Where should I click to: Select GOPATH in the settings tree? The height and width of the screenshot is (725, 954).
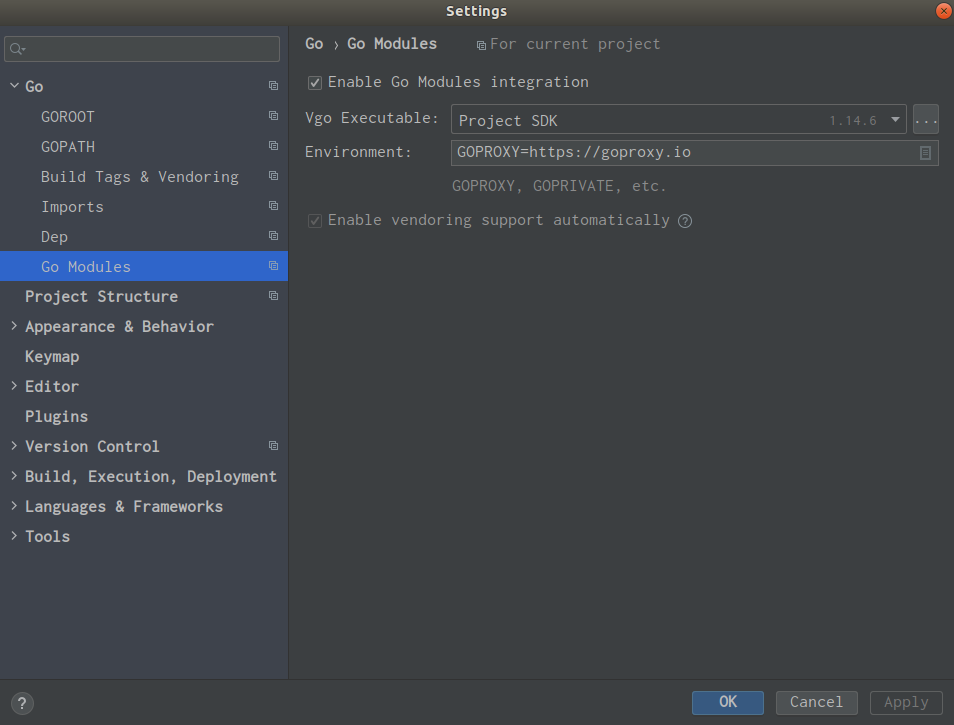click(x=68, y=146)
